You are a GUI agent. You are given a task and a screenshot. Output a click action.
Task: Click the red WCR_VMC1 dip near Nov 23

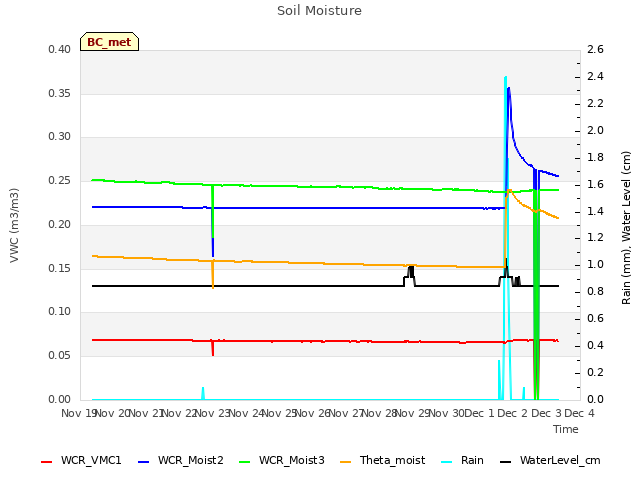(213, 348)
